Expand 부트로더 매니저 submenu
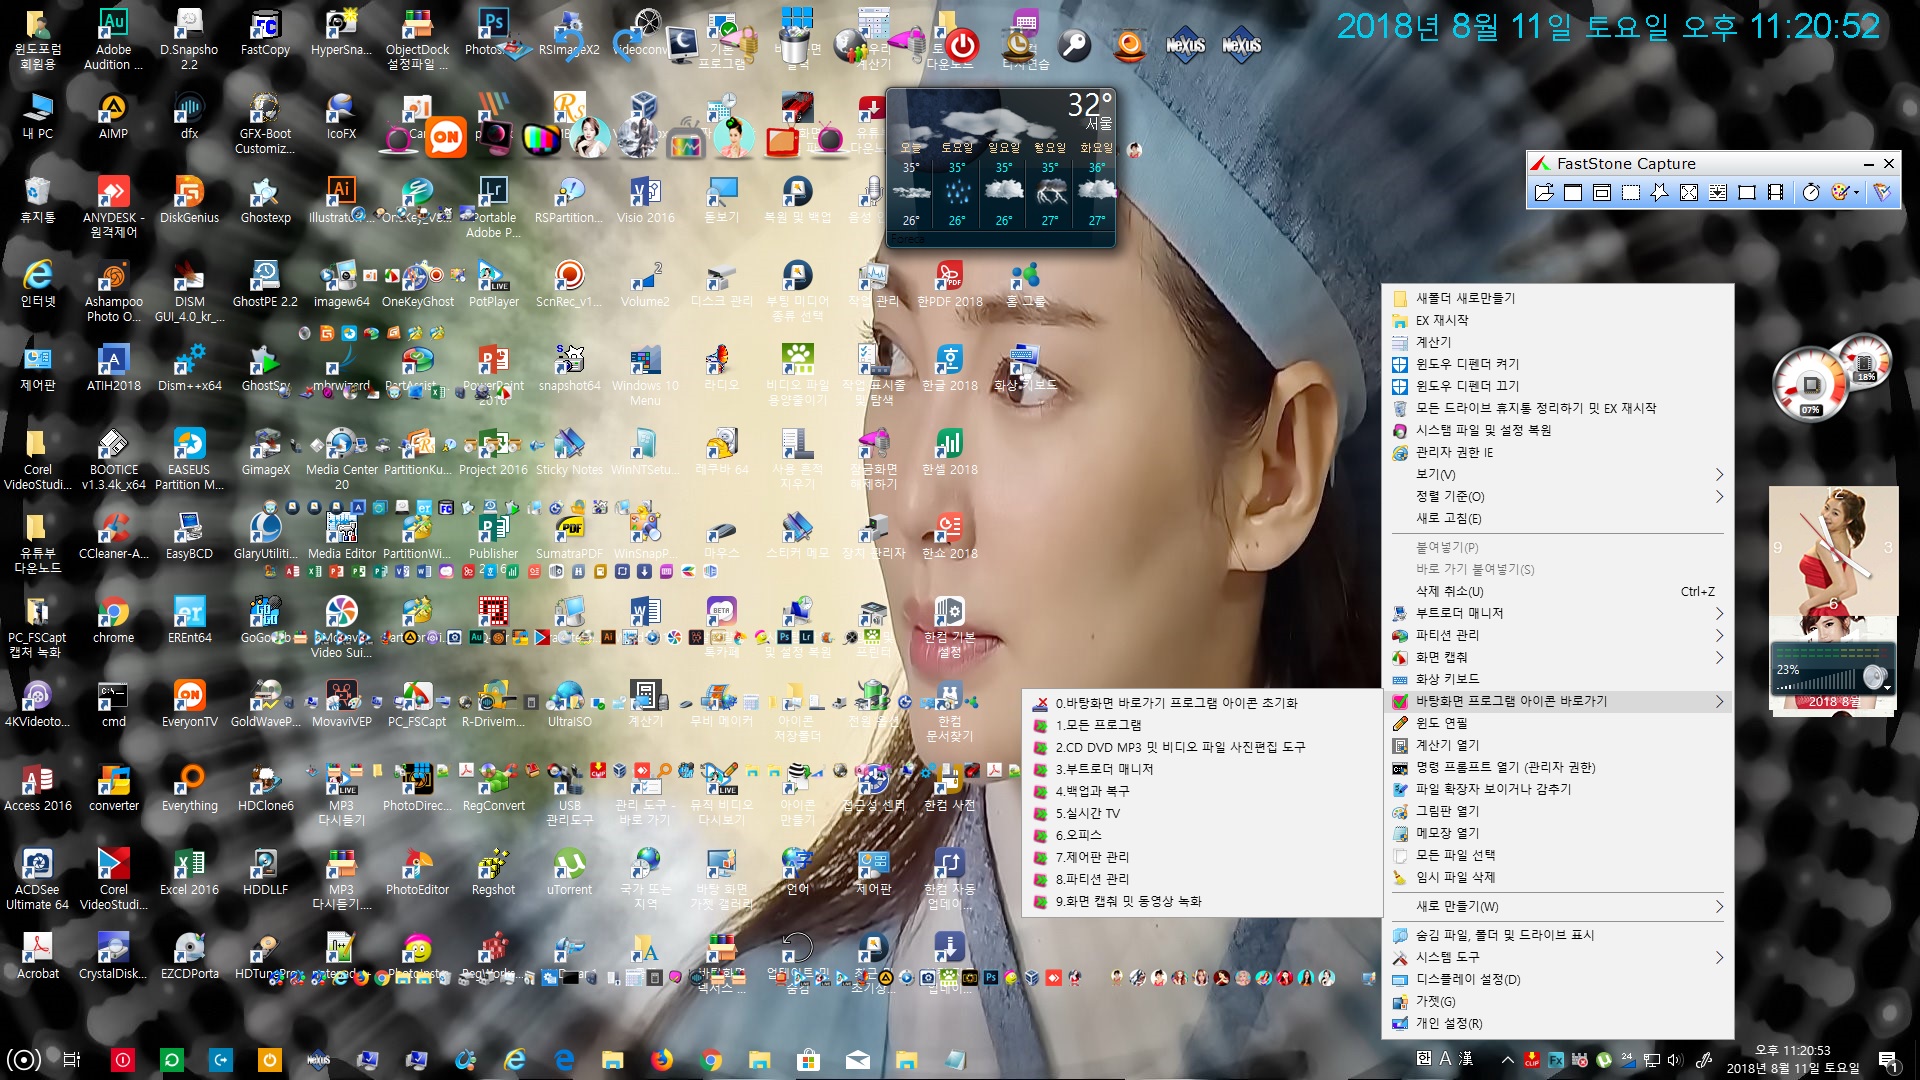 click(1558, 613)
